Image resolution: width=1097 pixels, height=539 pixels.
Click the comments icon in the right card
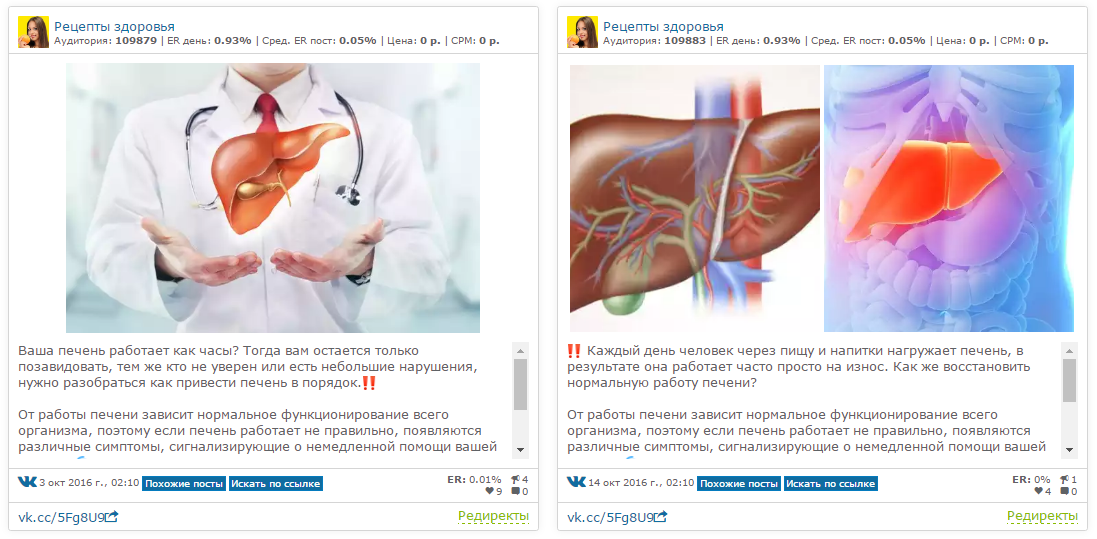pyautogui.click(x=1064, y=491)
